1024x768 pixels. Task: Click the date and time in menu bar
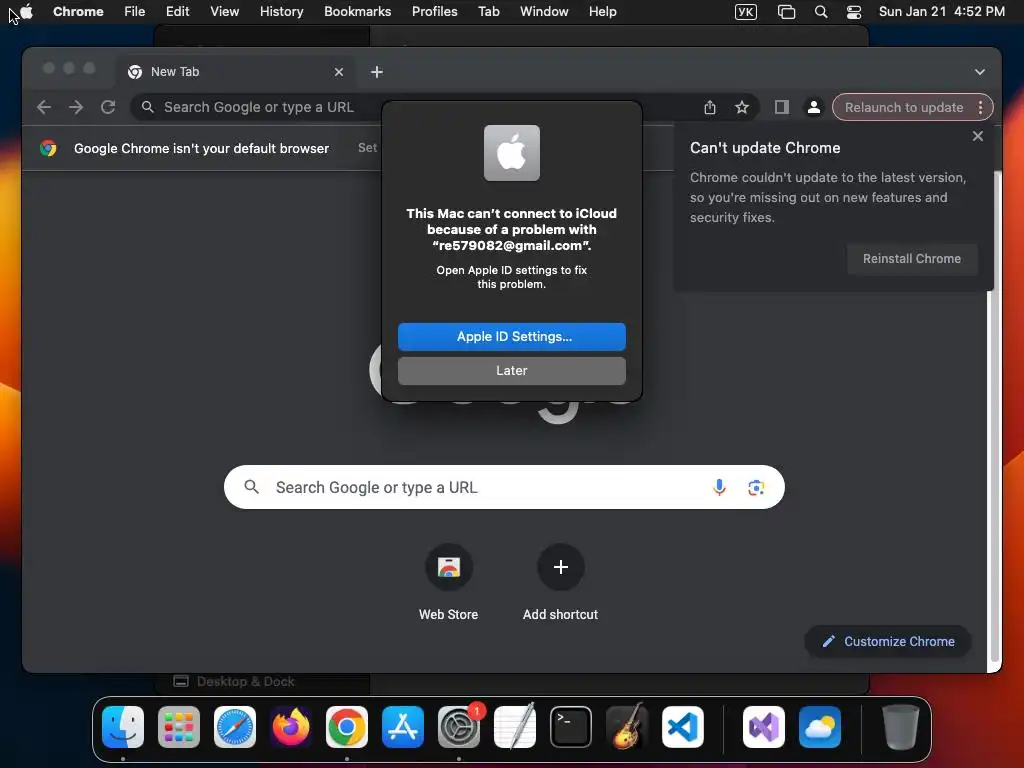tap(942, 11)
